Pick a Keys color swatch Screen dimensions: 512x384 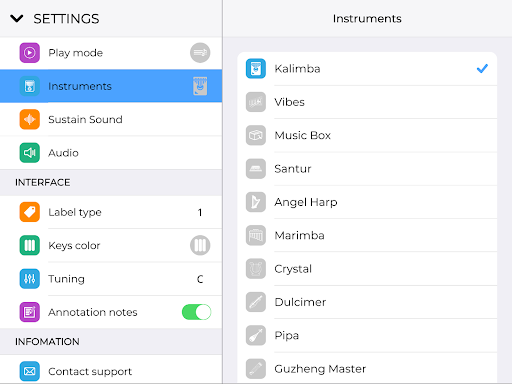coord(200,245)
